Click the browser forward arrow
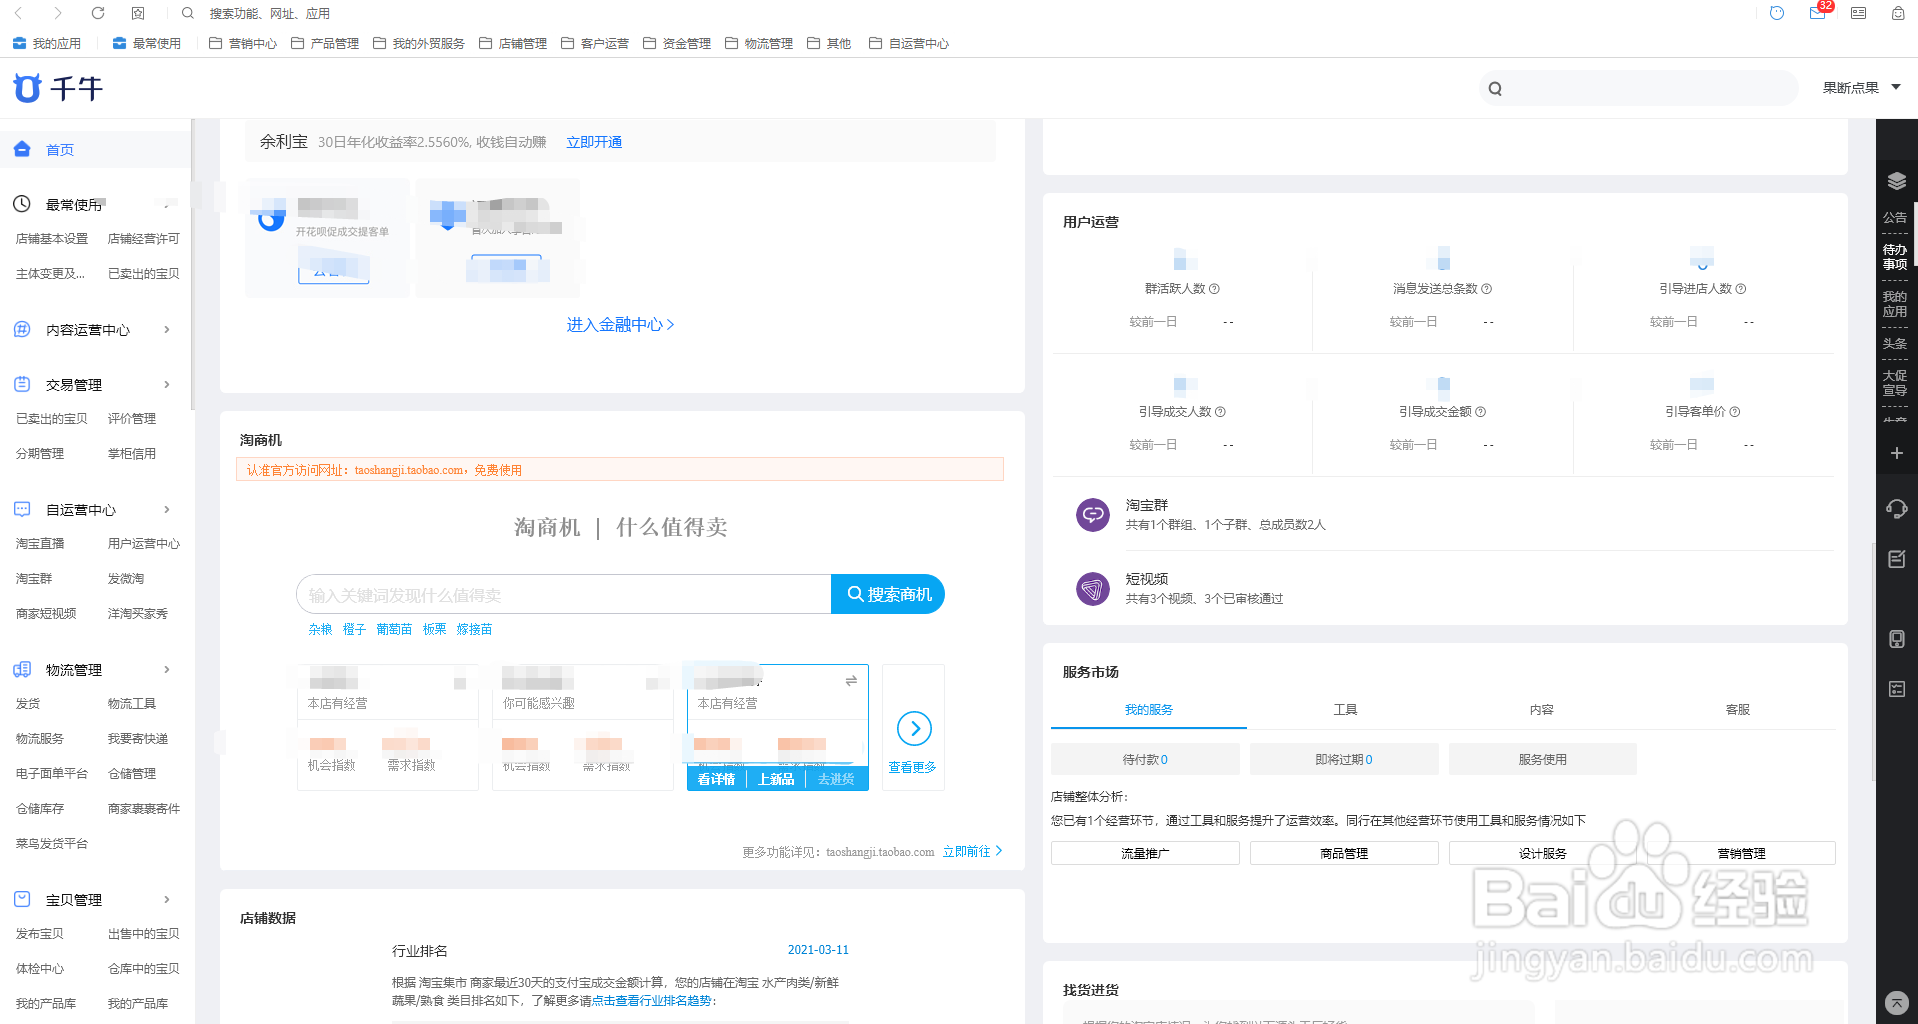This screenshot has height=1024, width=1918. click(57, 13)
